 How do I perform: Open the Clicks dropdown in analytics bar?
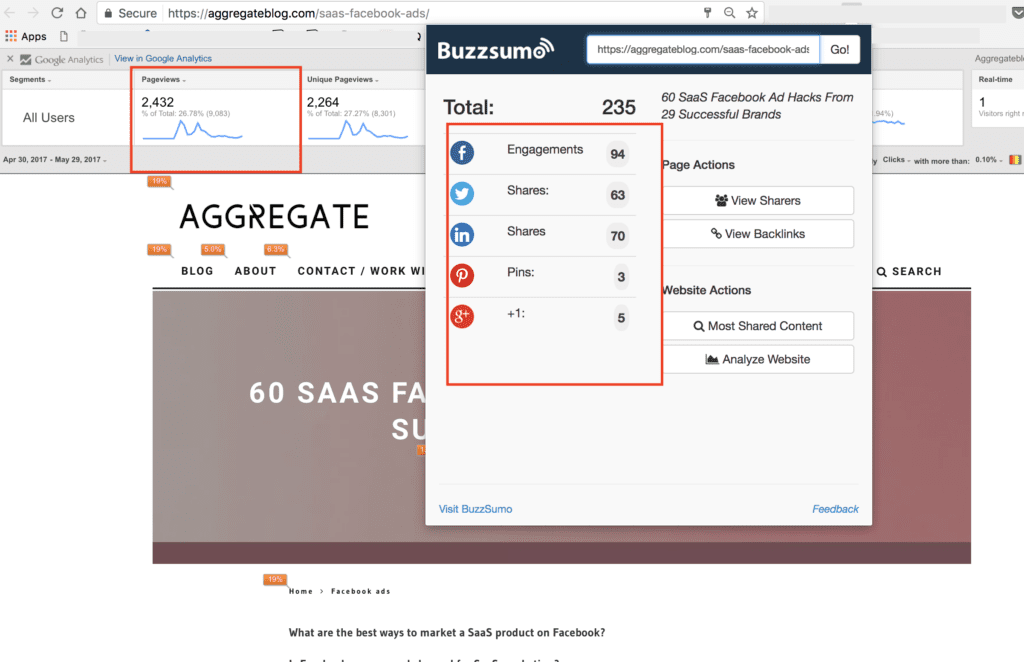[896, 160]
